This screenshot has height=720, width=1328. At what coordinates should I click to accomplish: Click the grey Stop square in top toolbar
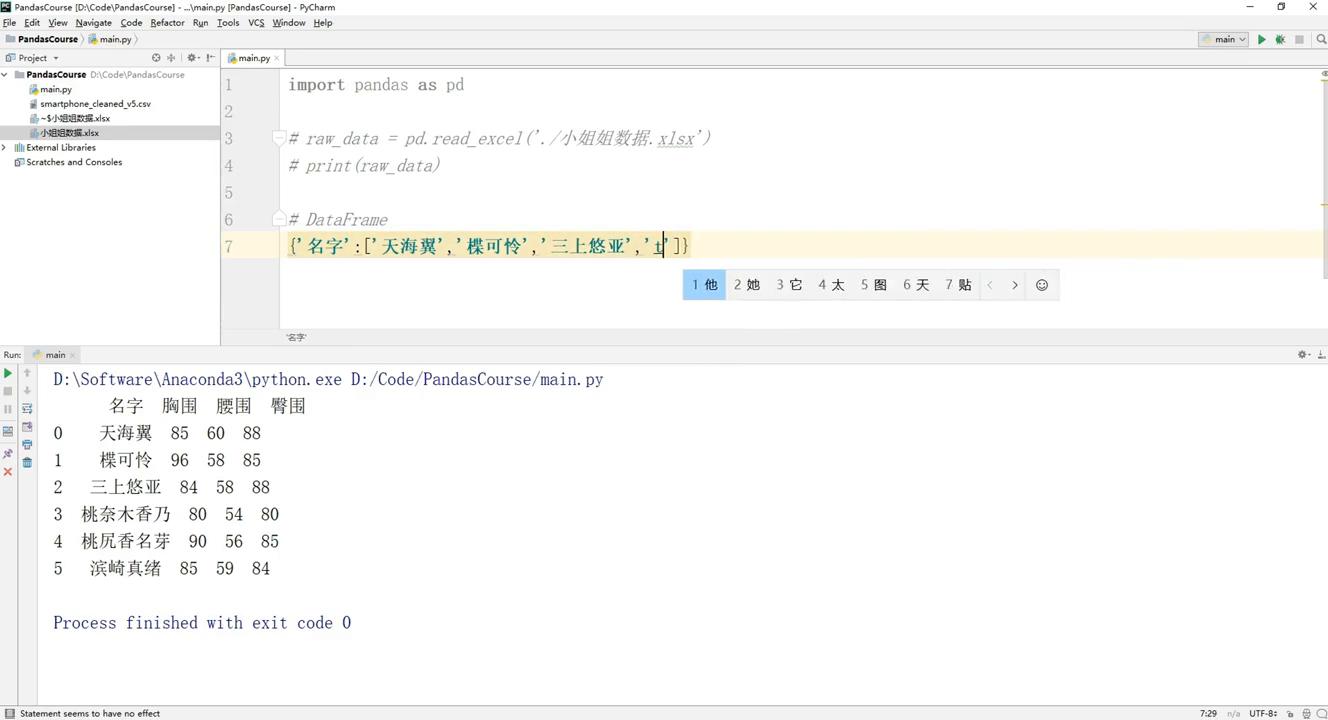click(1299, 40)
